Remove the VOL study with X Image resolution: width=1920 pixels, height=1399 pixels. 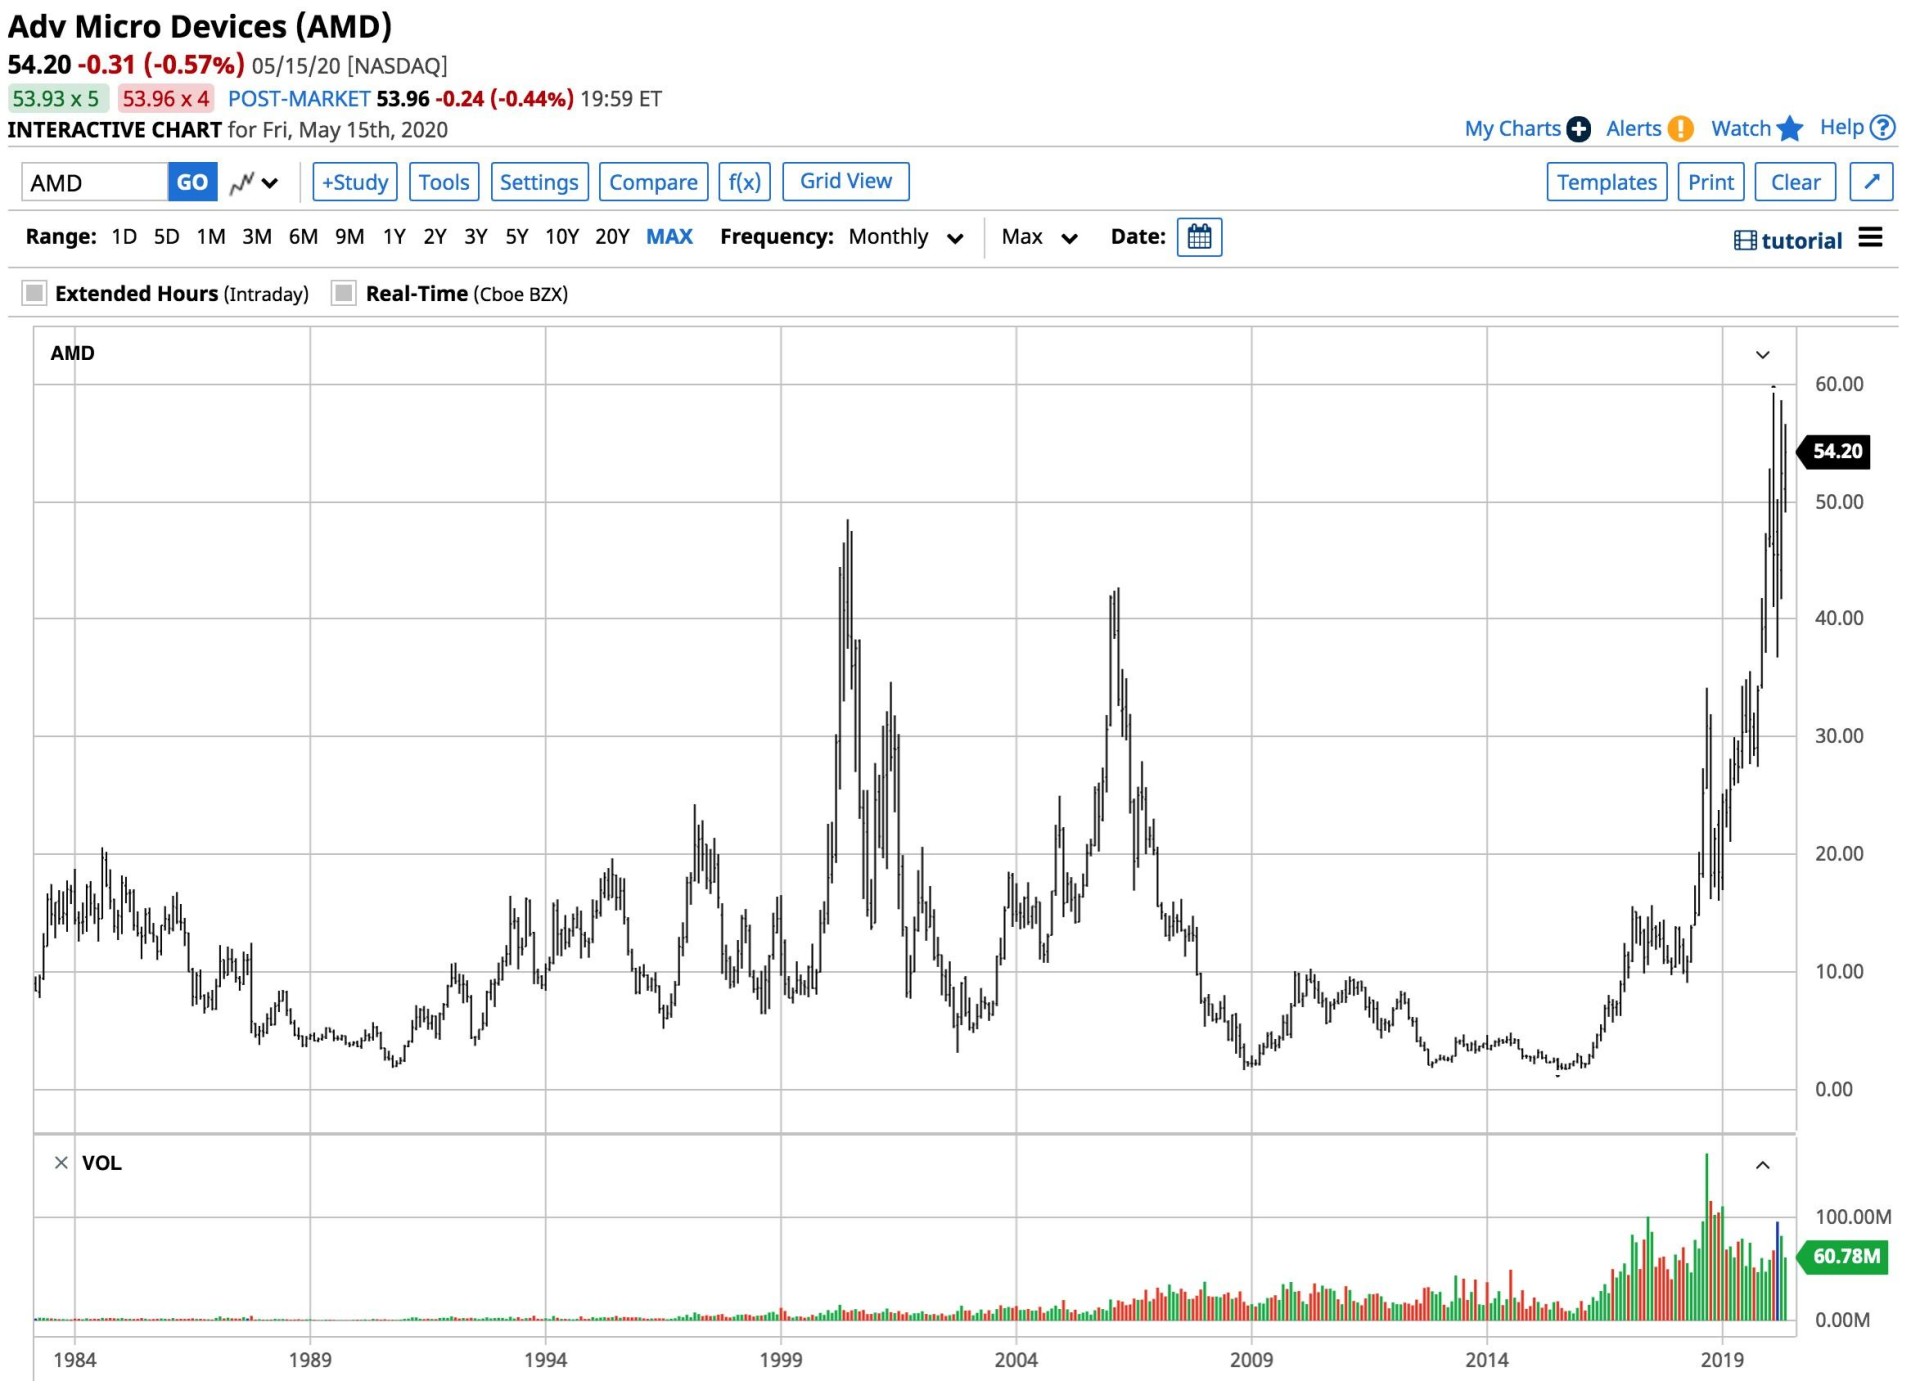coord(61,1163)
